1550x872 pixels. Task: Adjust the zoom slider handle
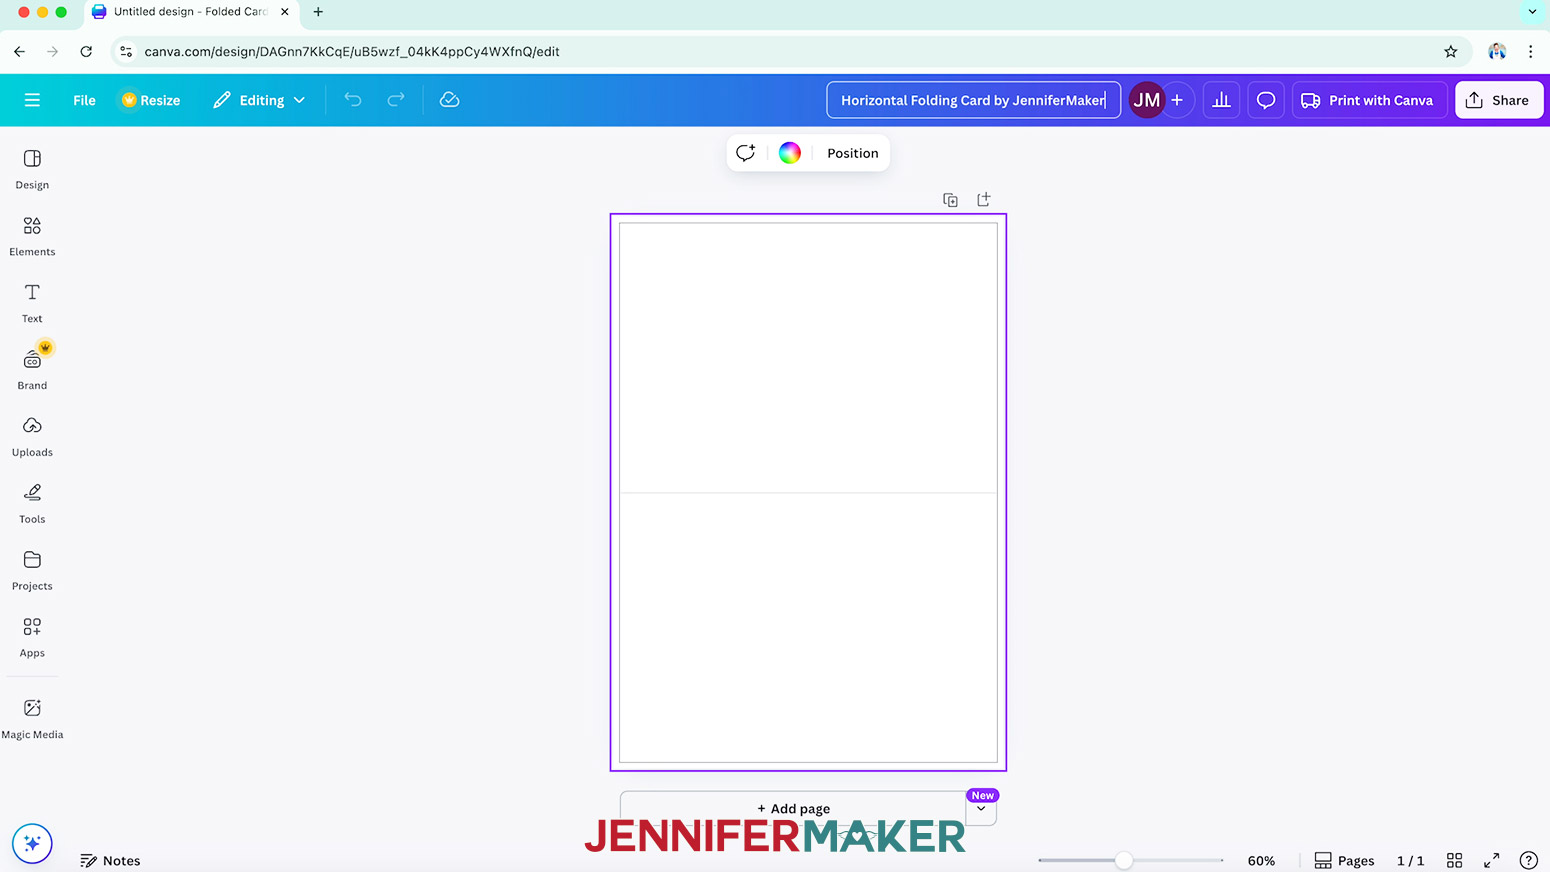(x=1124, y=860)
